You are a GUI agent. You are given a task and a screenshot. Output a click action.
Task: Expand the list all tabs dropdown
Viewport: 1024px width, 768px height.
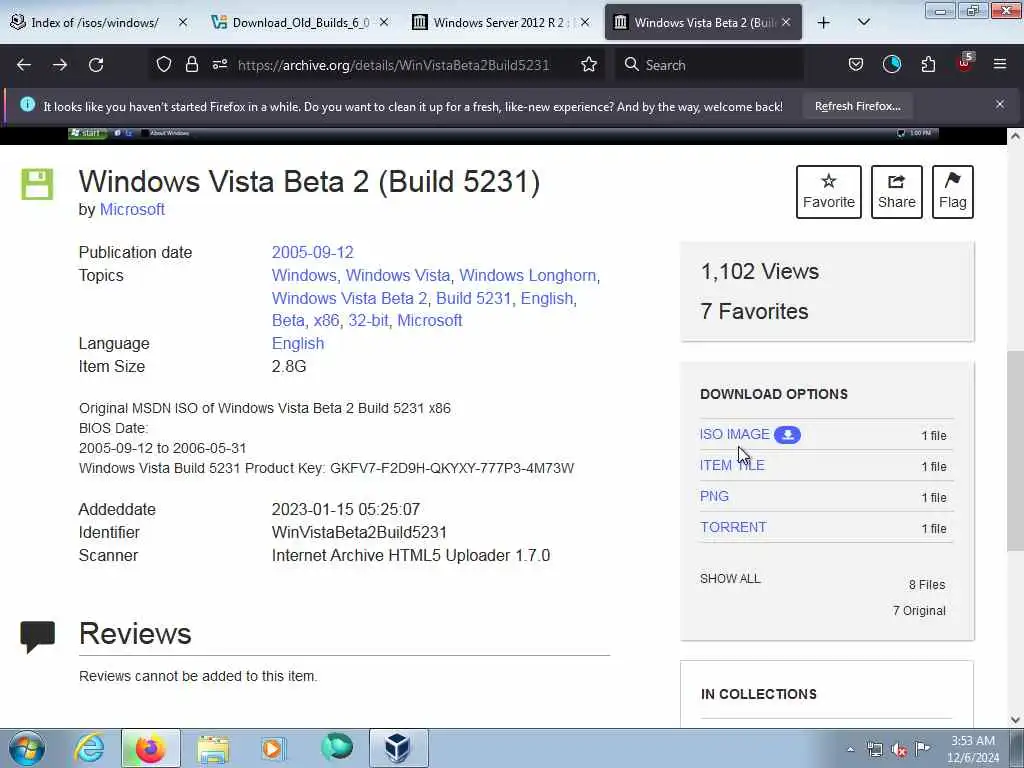(x=864, y=23)
